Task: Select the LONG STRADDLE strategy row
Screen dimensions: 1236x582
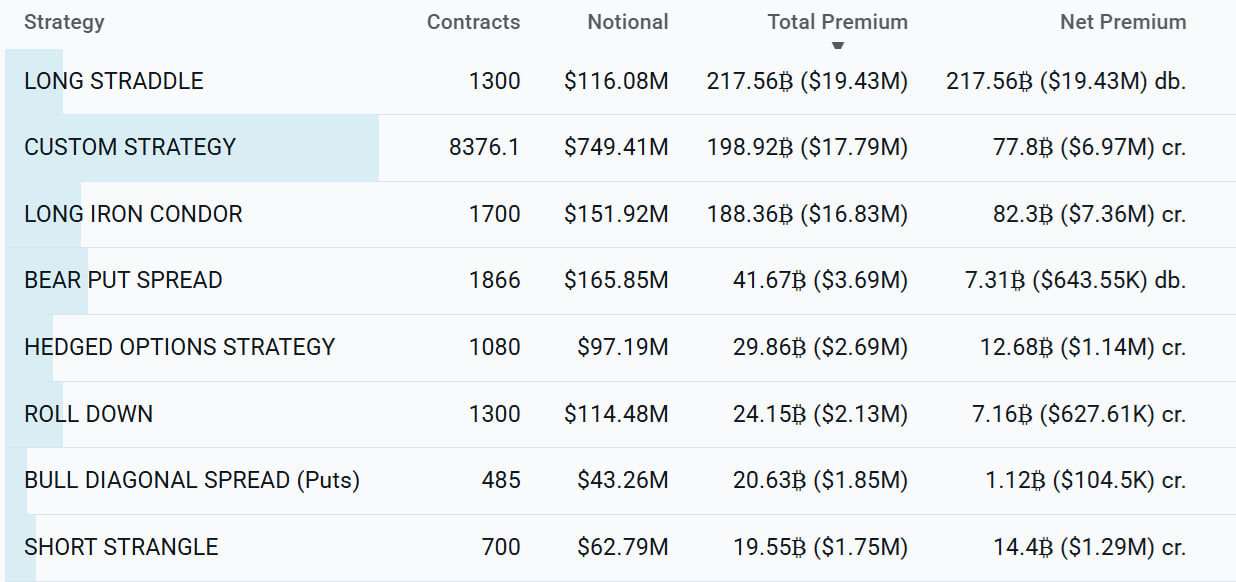Action: (114, 81)
